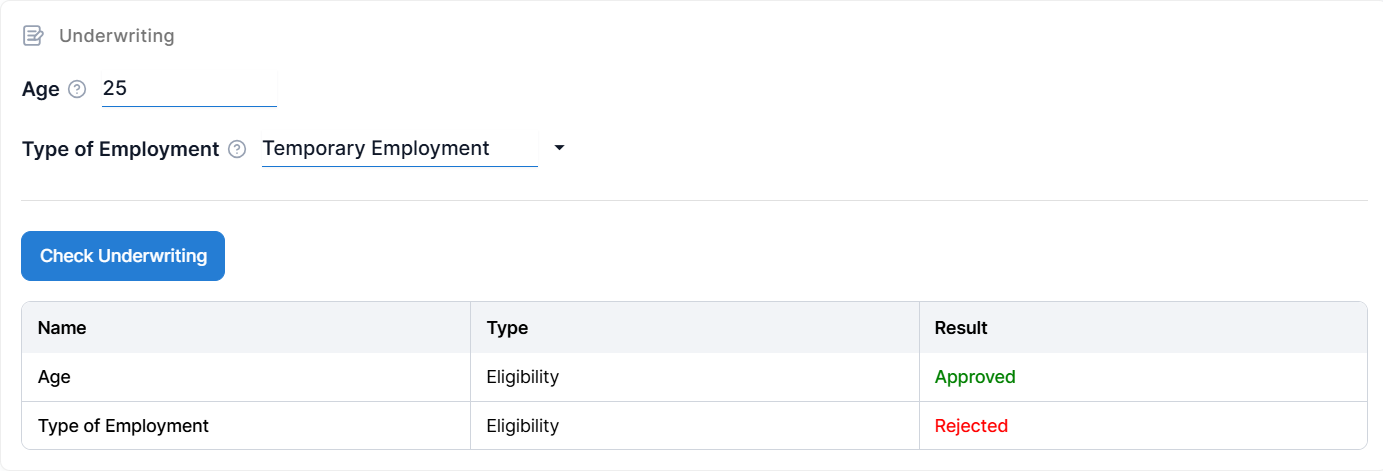Click the Type column header
The width and height of the screenshot is (1383, 471).
(507, 328)
